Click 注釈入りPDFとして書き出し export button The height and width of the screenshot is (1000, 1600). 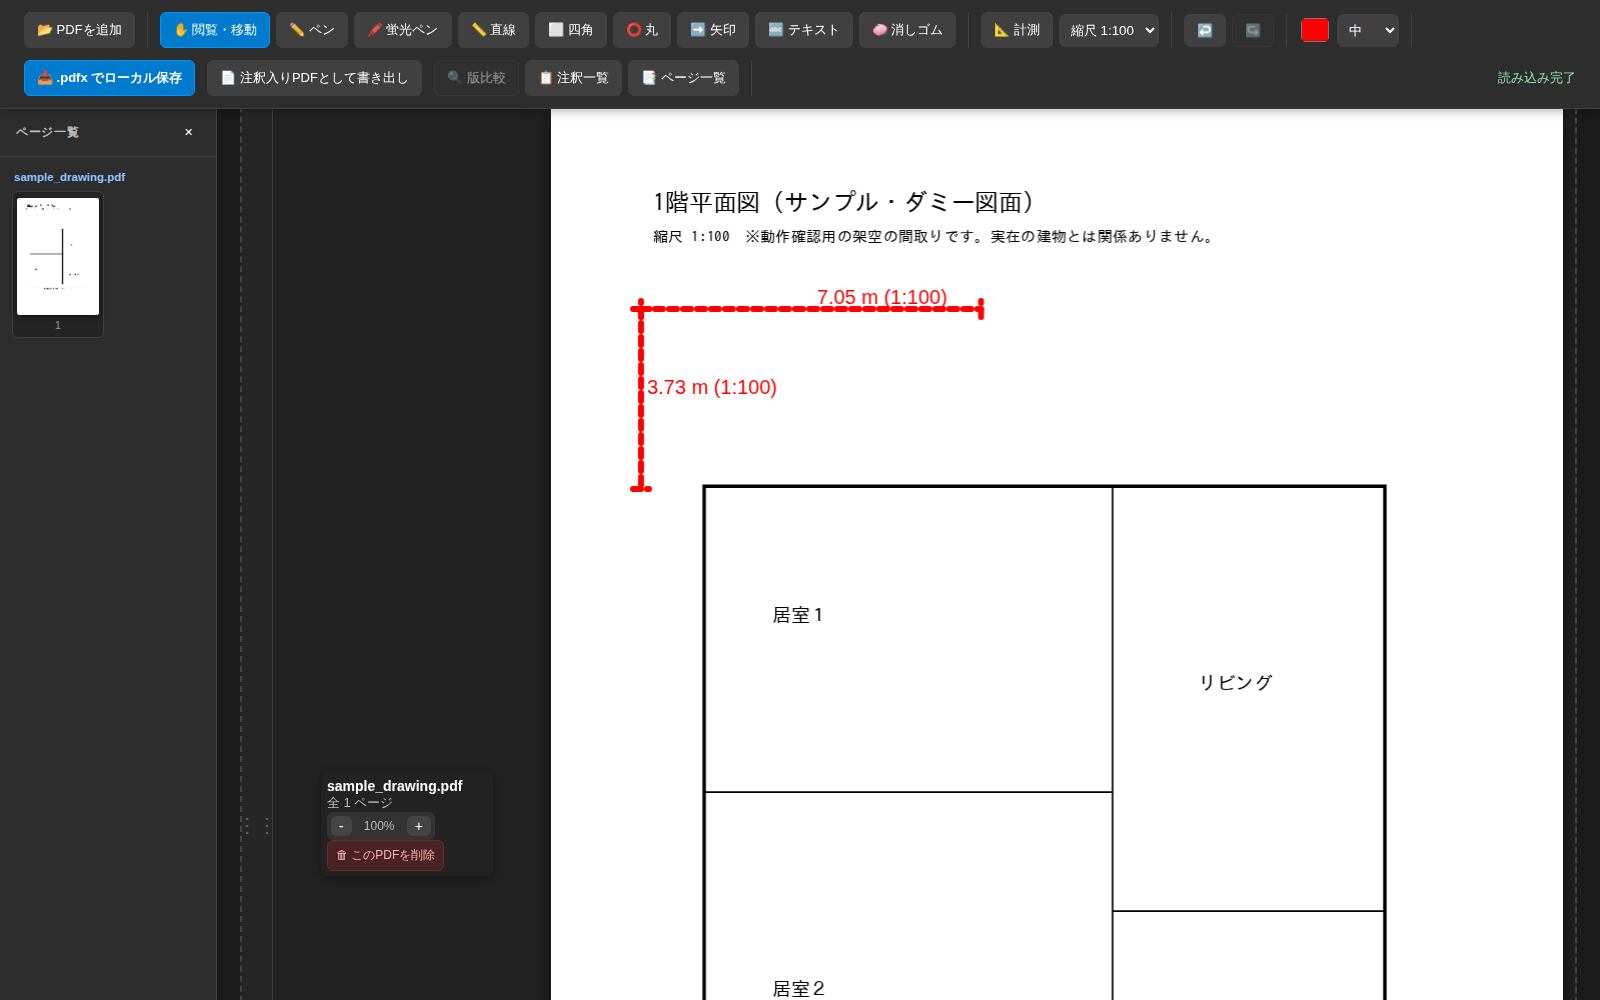314,77
